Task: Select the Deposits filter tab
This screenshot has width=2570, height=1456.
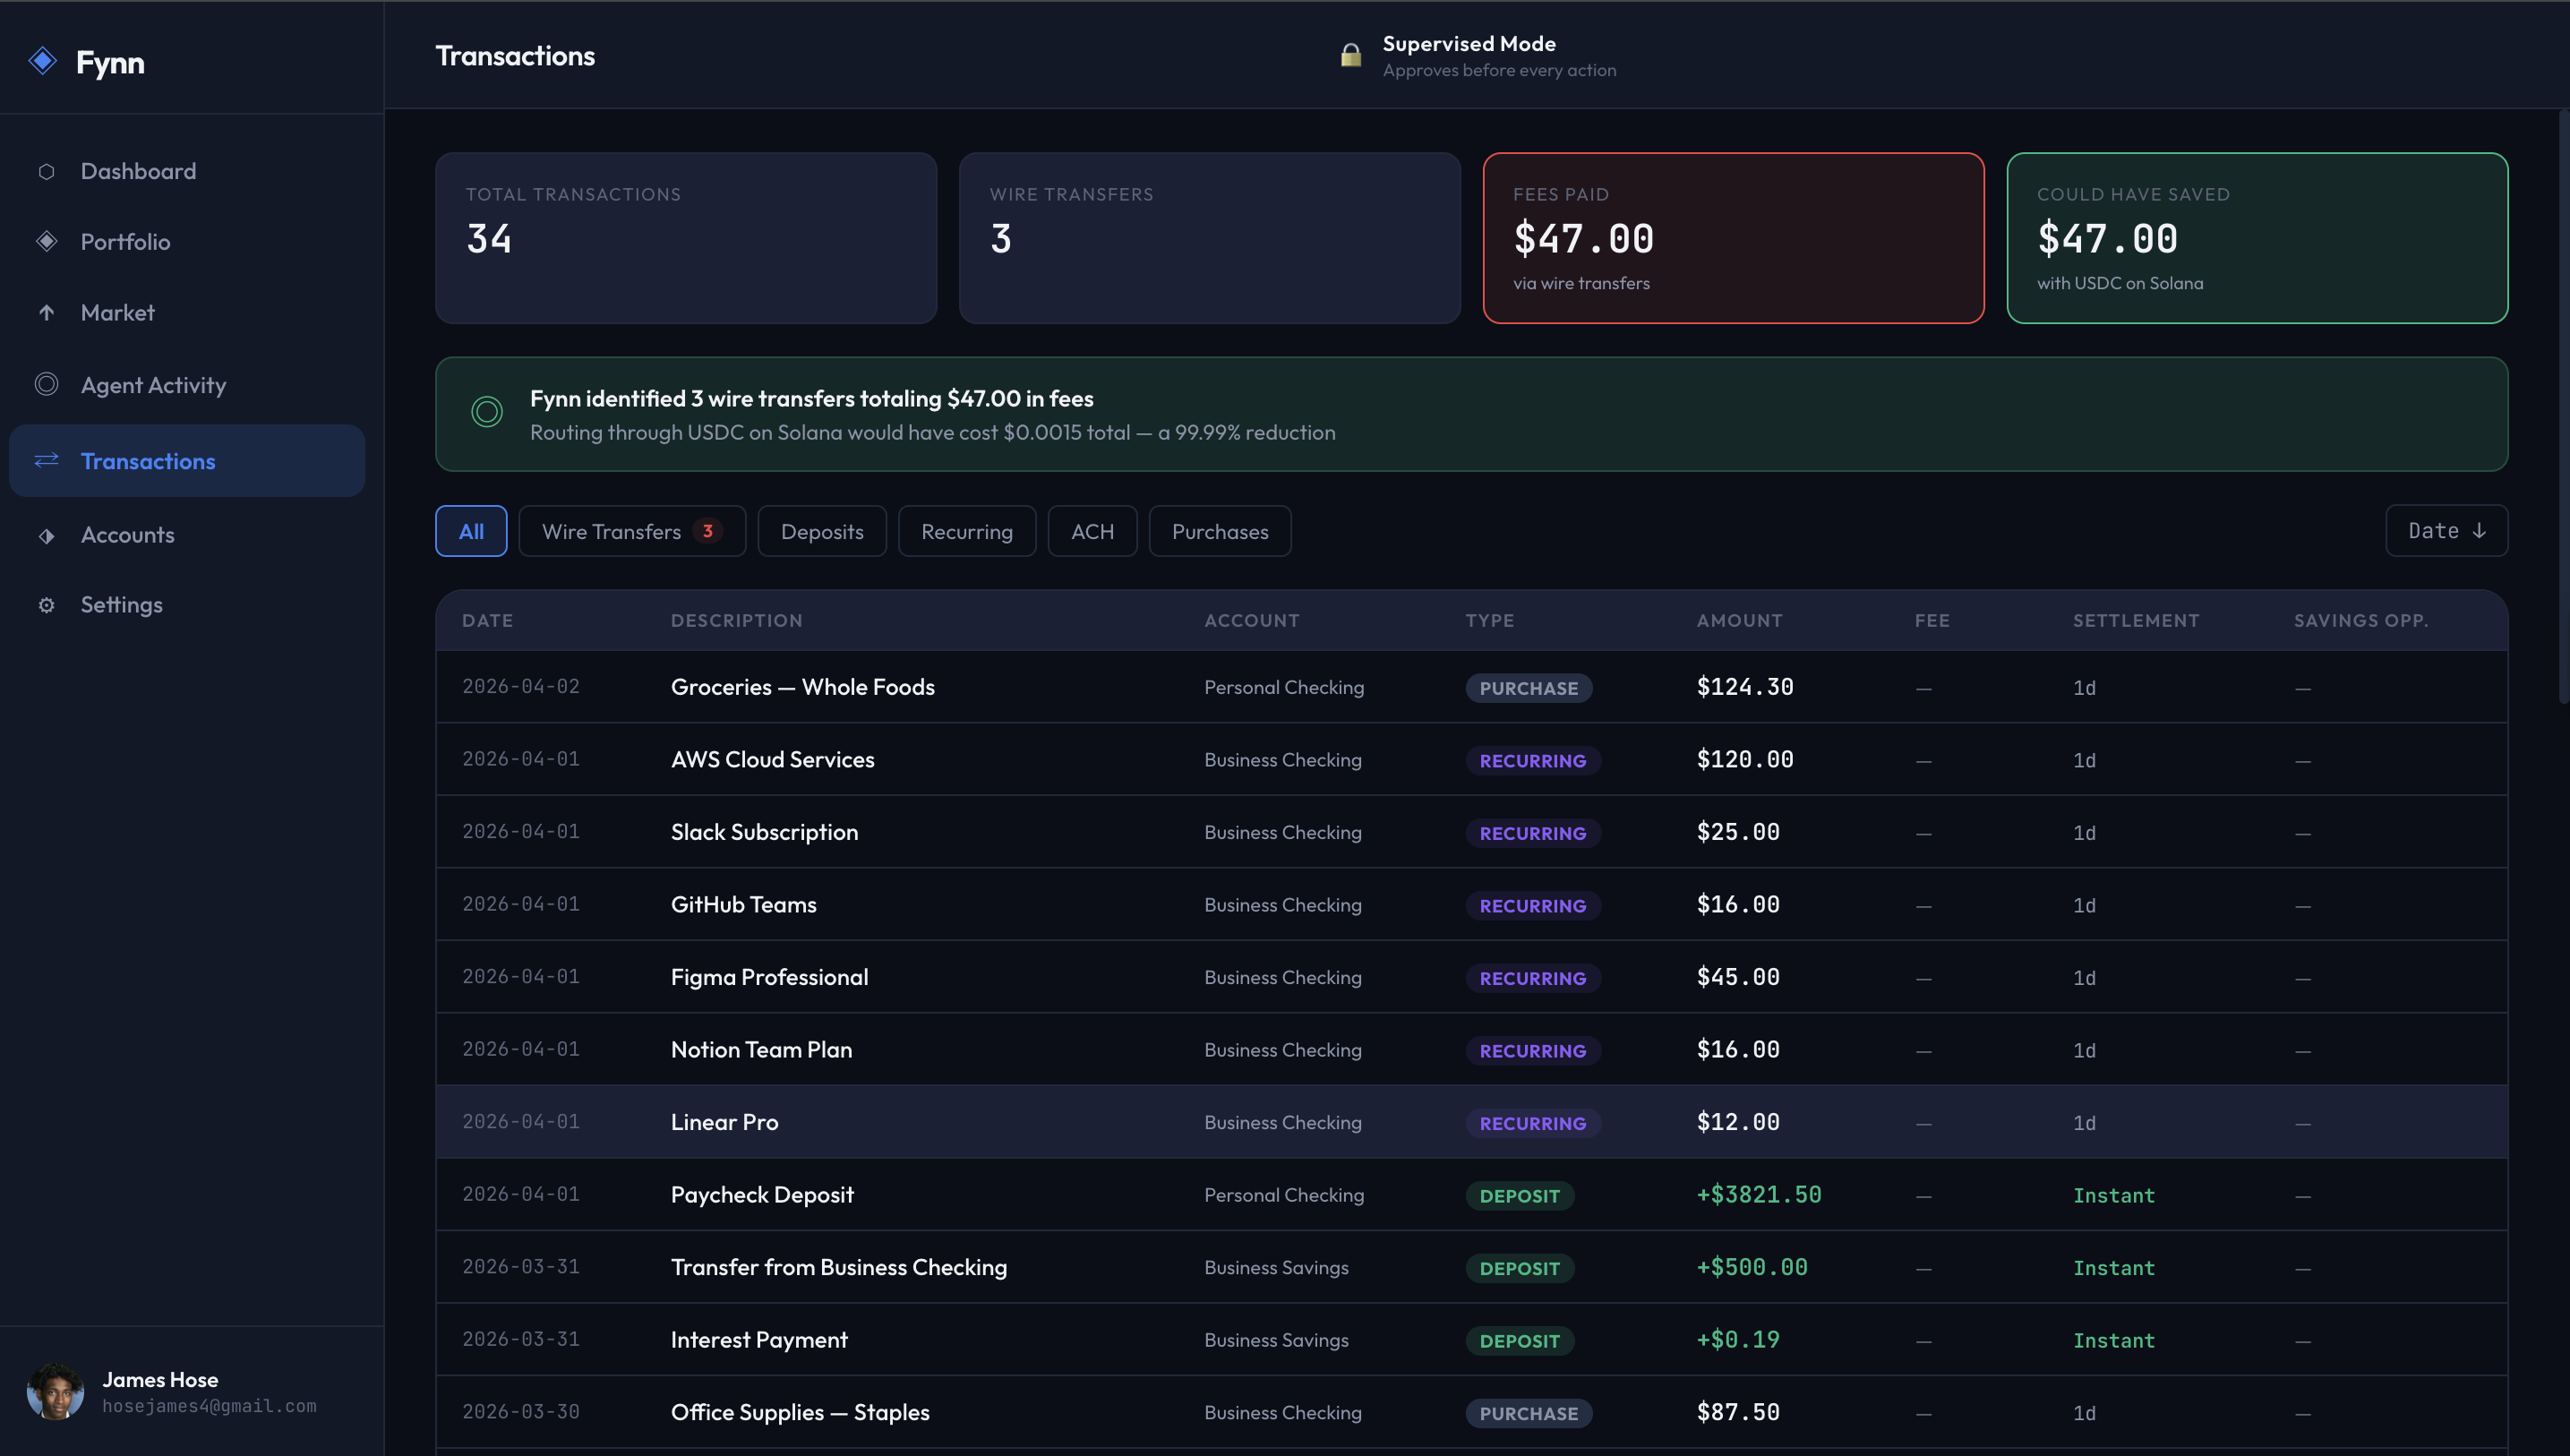Action: coord(821,532)
